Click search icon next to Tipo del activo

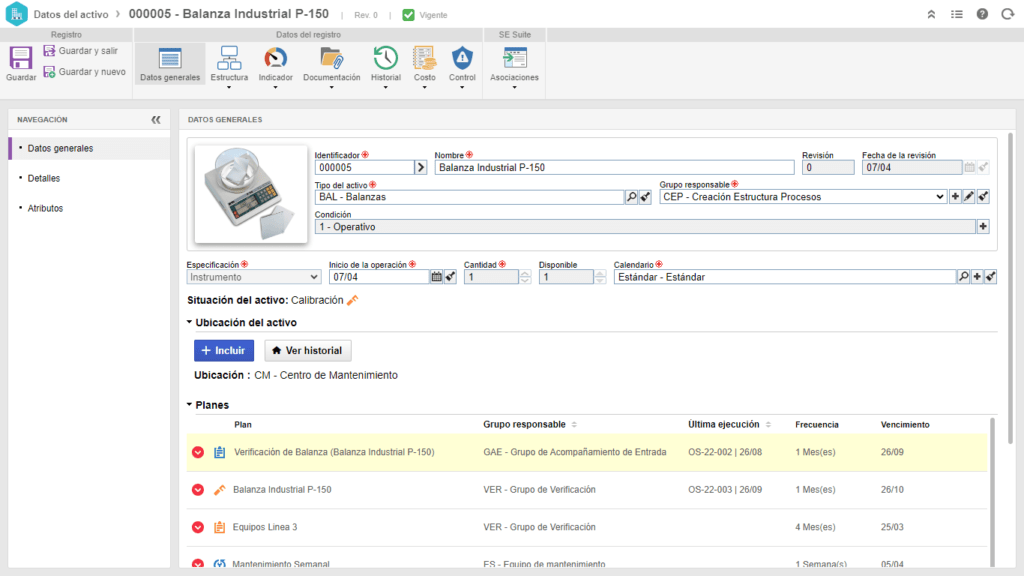631,197
